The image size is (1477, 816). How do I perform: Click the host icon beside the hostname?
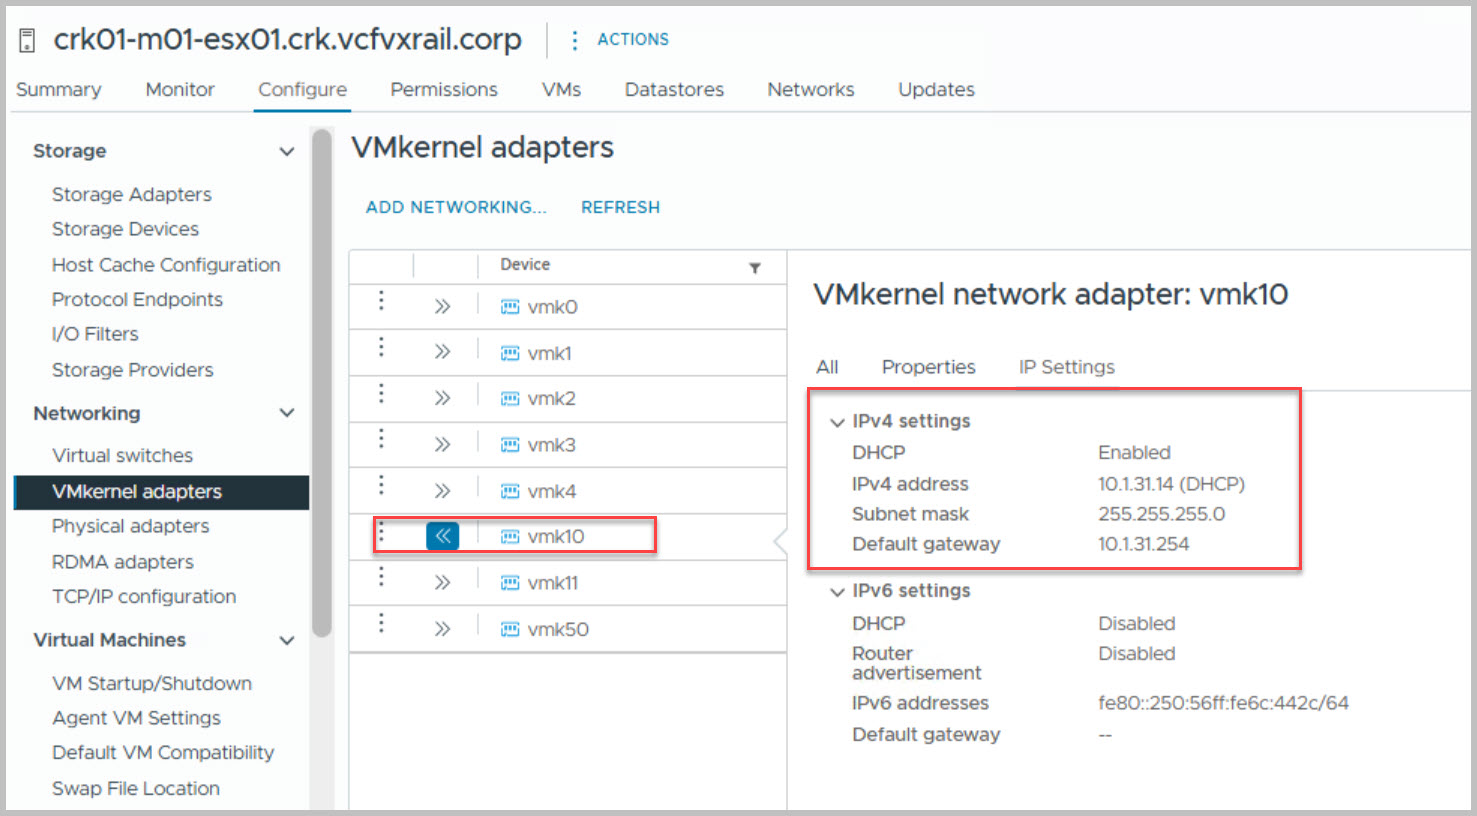(28, 40)
